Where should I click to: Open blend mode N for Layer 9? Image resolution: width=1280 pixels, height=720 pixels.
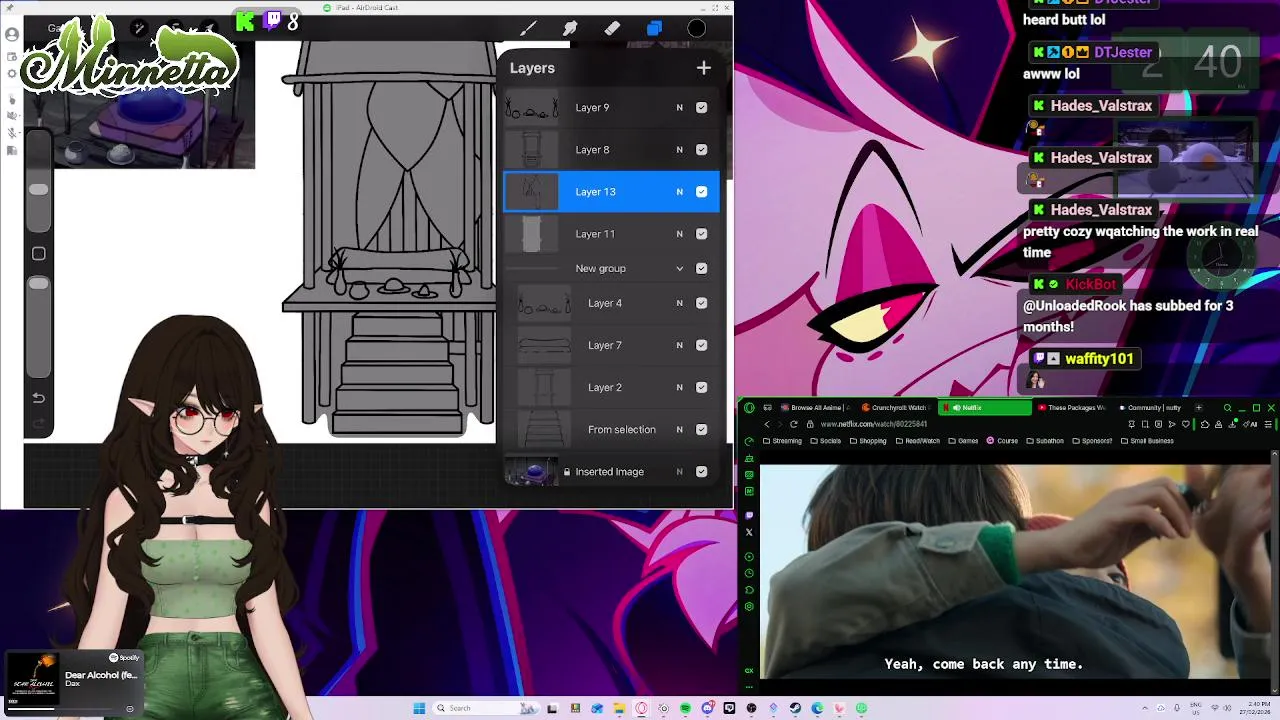679,107
